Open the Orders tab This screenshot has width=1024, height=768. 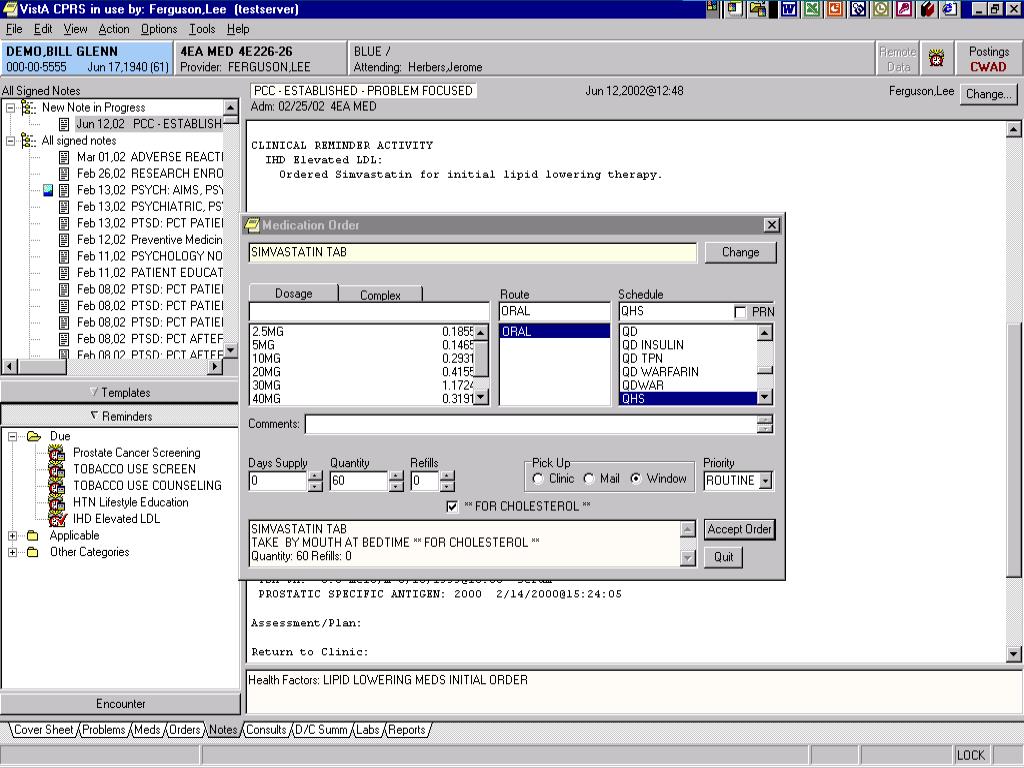[184, 729]
